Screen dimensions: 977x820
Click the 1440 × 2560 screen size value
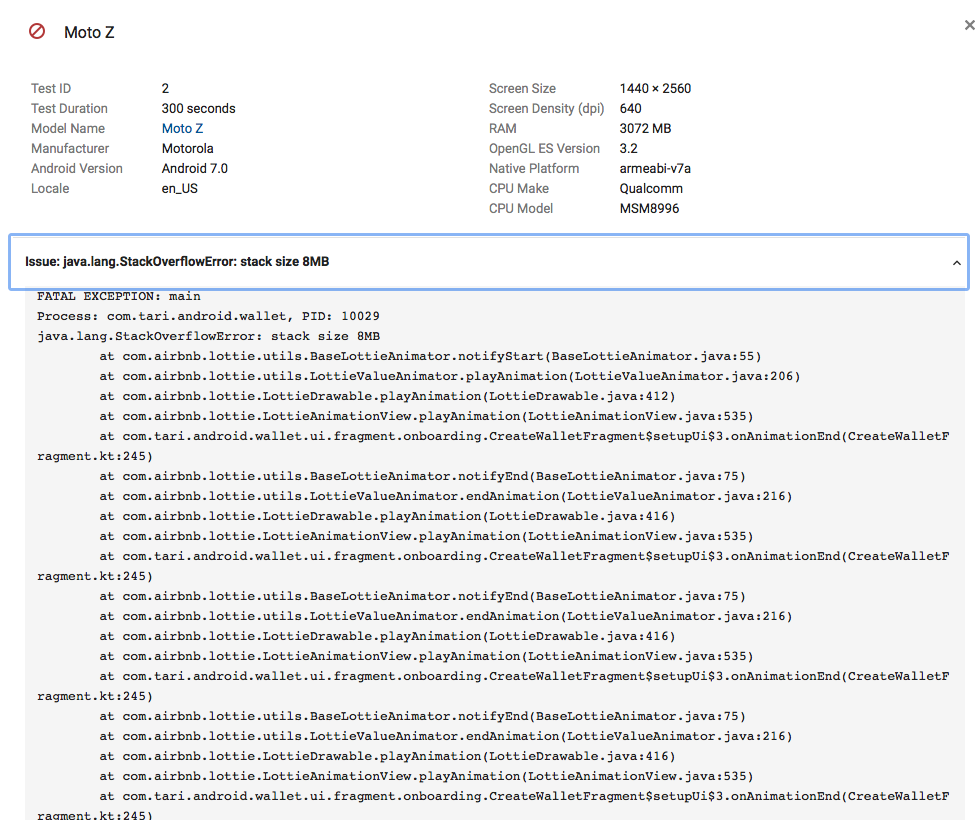(x=655, y=88)
